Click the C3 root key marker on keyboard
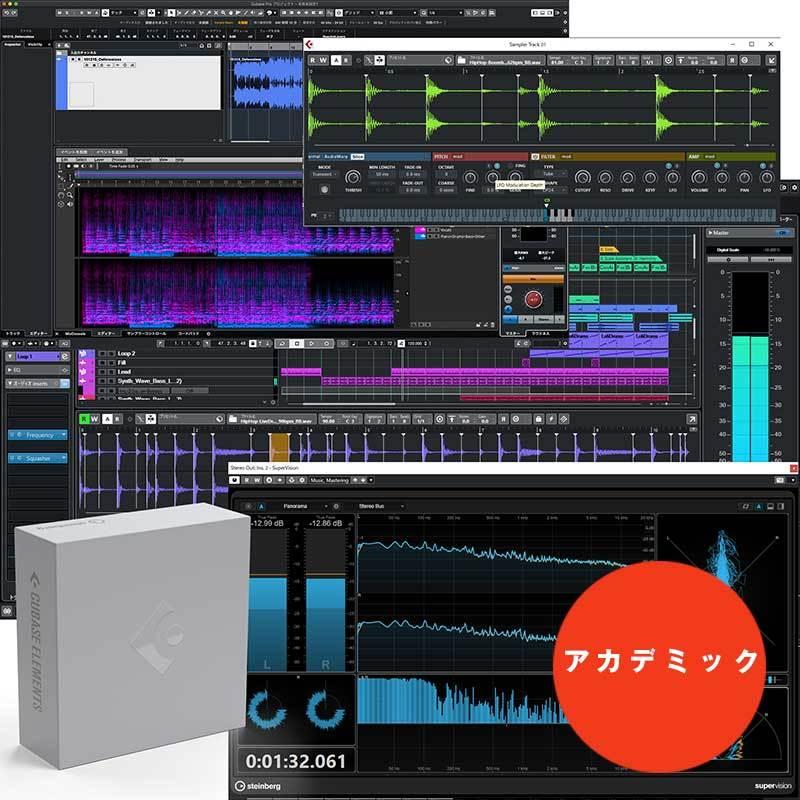Screen dimensions: 800x800 (547, 203)
